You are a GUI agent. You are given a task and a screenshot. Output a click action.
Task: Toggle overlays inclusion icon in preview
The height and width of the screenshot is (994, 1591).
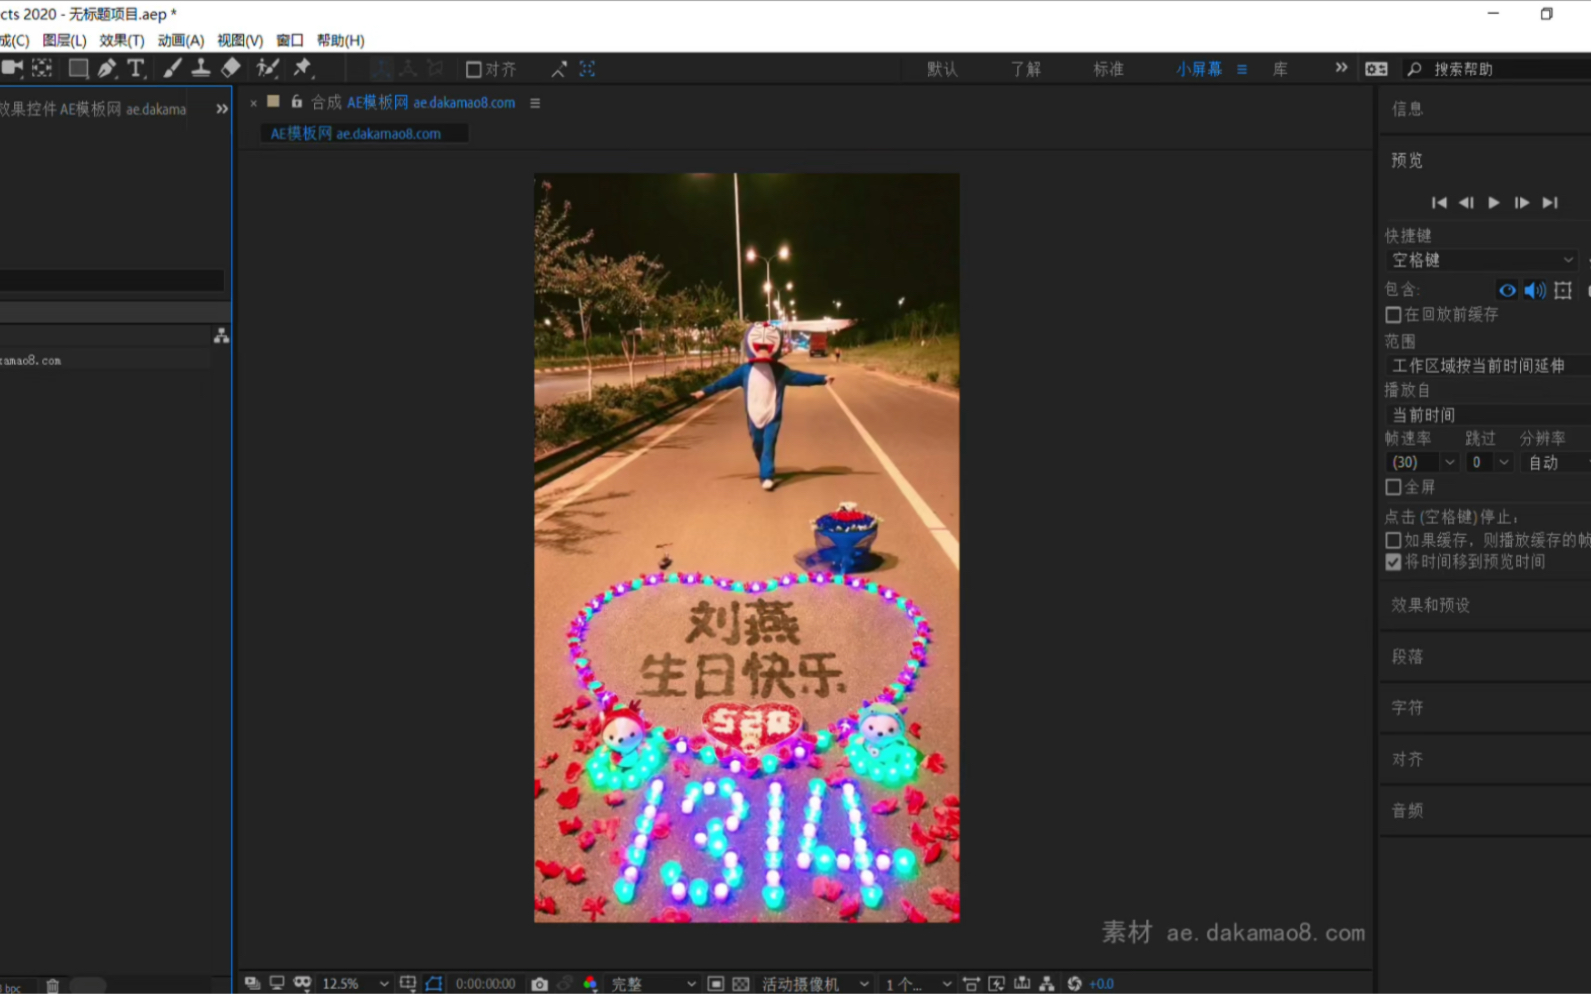pos(1563,290)
